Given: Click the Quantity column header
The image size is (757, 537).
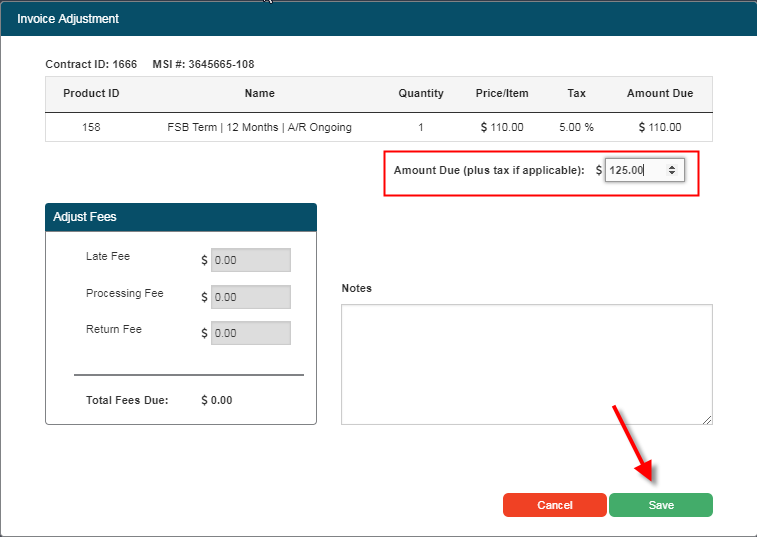Looking at the screenshot, I should (x=420, y=93).
